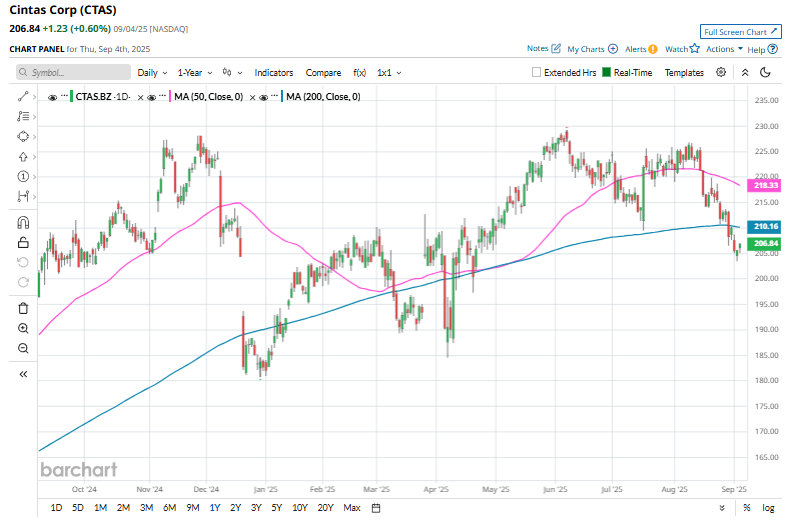The width and height of the screenshot is (787, 527).
Task: Open the Help link
Action: pyautogui.click(x=762, y=49)
